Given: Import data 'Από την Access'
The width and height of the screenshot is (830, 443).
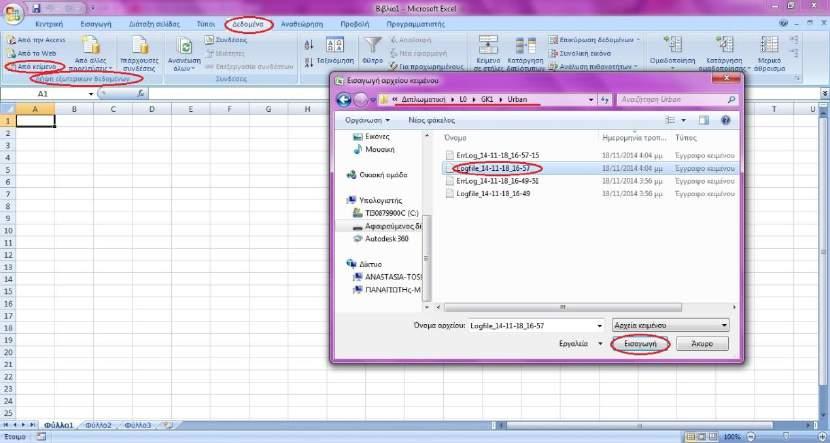Looking at the screenshot, I should point(36,40).
